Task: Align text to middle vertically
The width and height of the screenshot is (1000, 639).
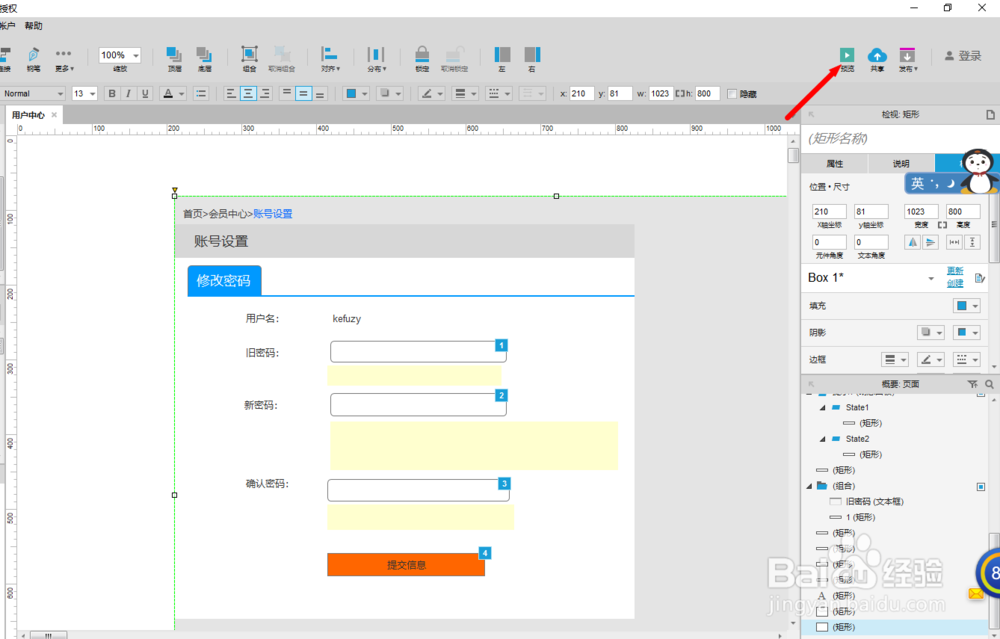Action: (304, 94)
